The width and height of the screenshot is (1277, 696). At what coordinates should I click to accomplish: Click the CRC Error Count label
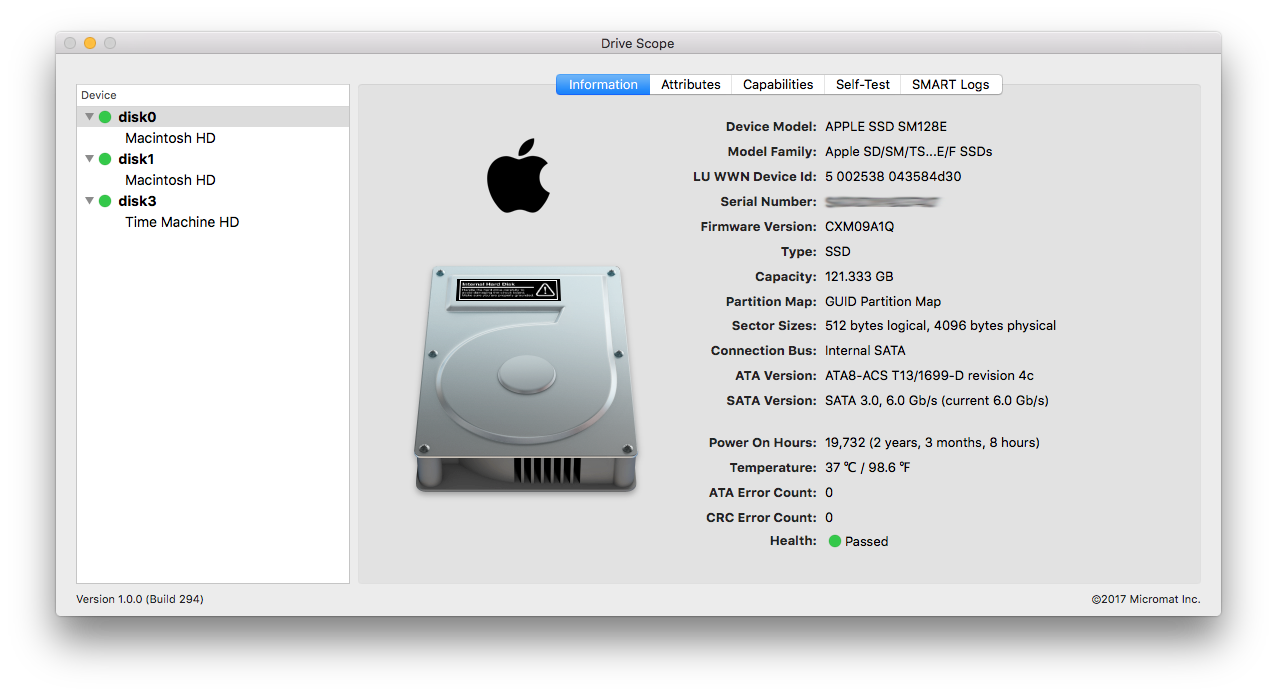coord(762,518)
